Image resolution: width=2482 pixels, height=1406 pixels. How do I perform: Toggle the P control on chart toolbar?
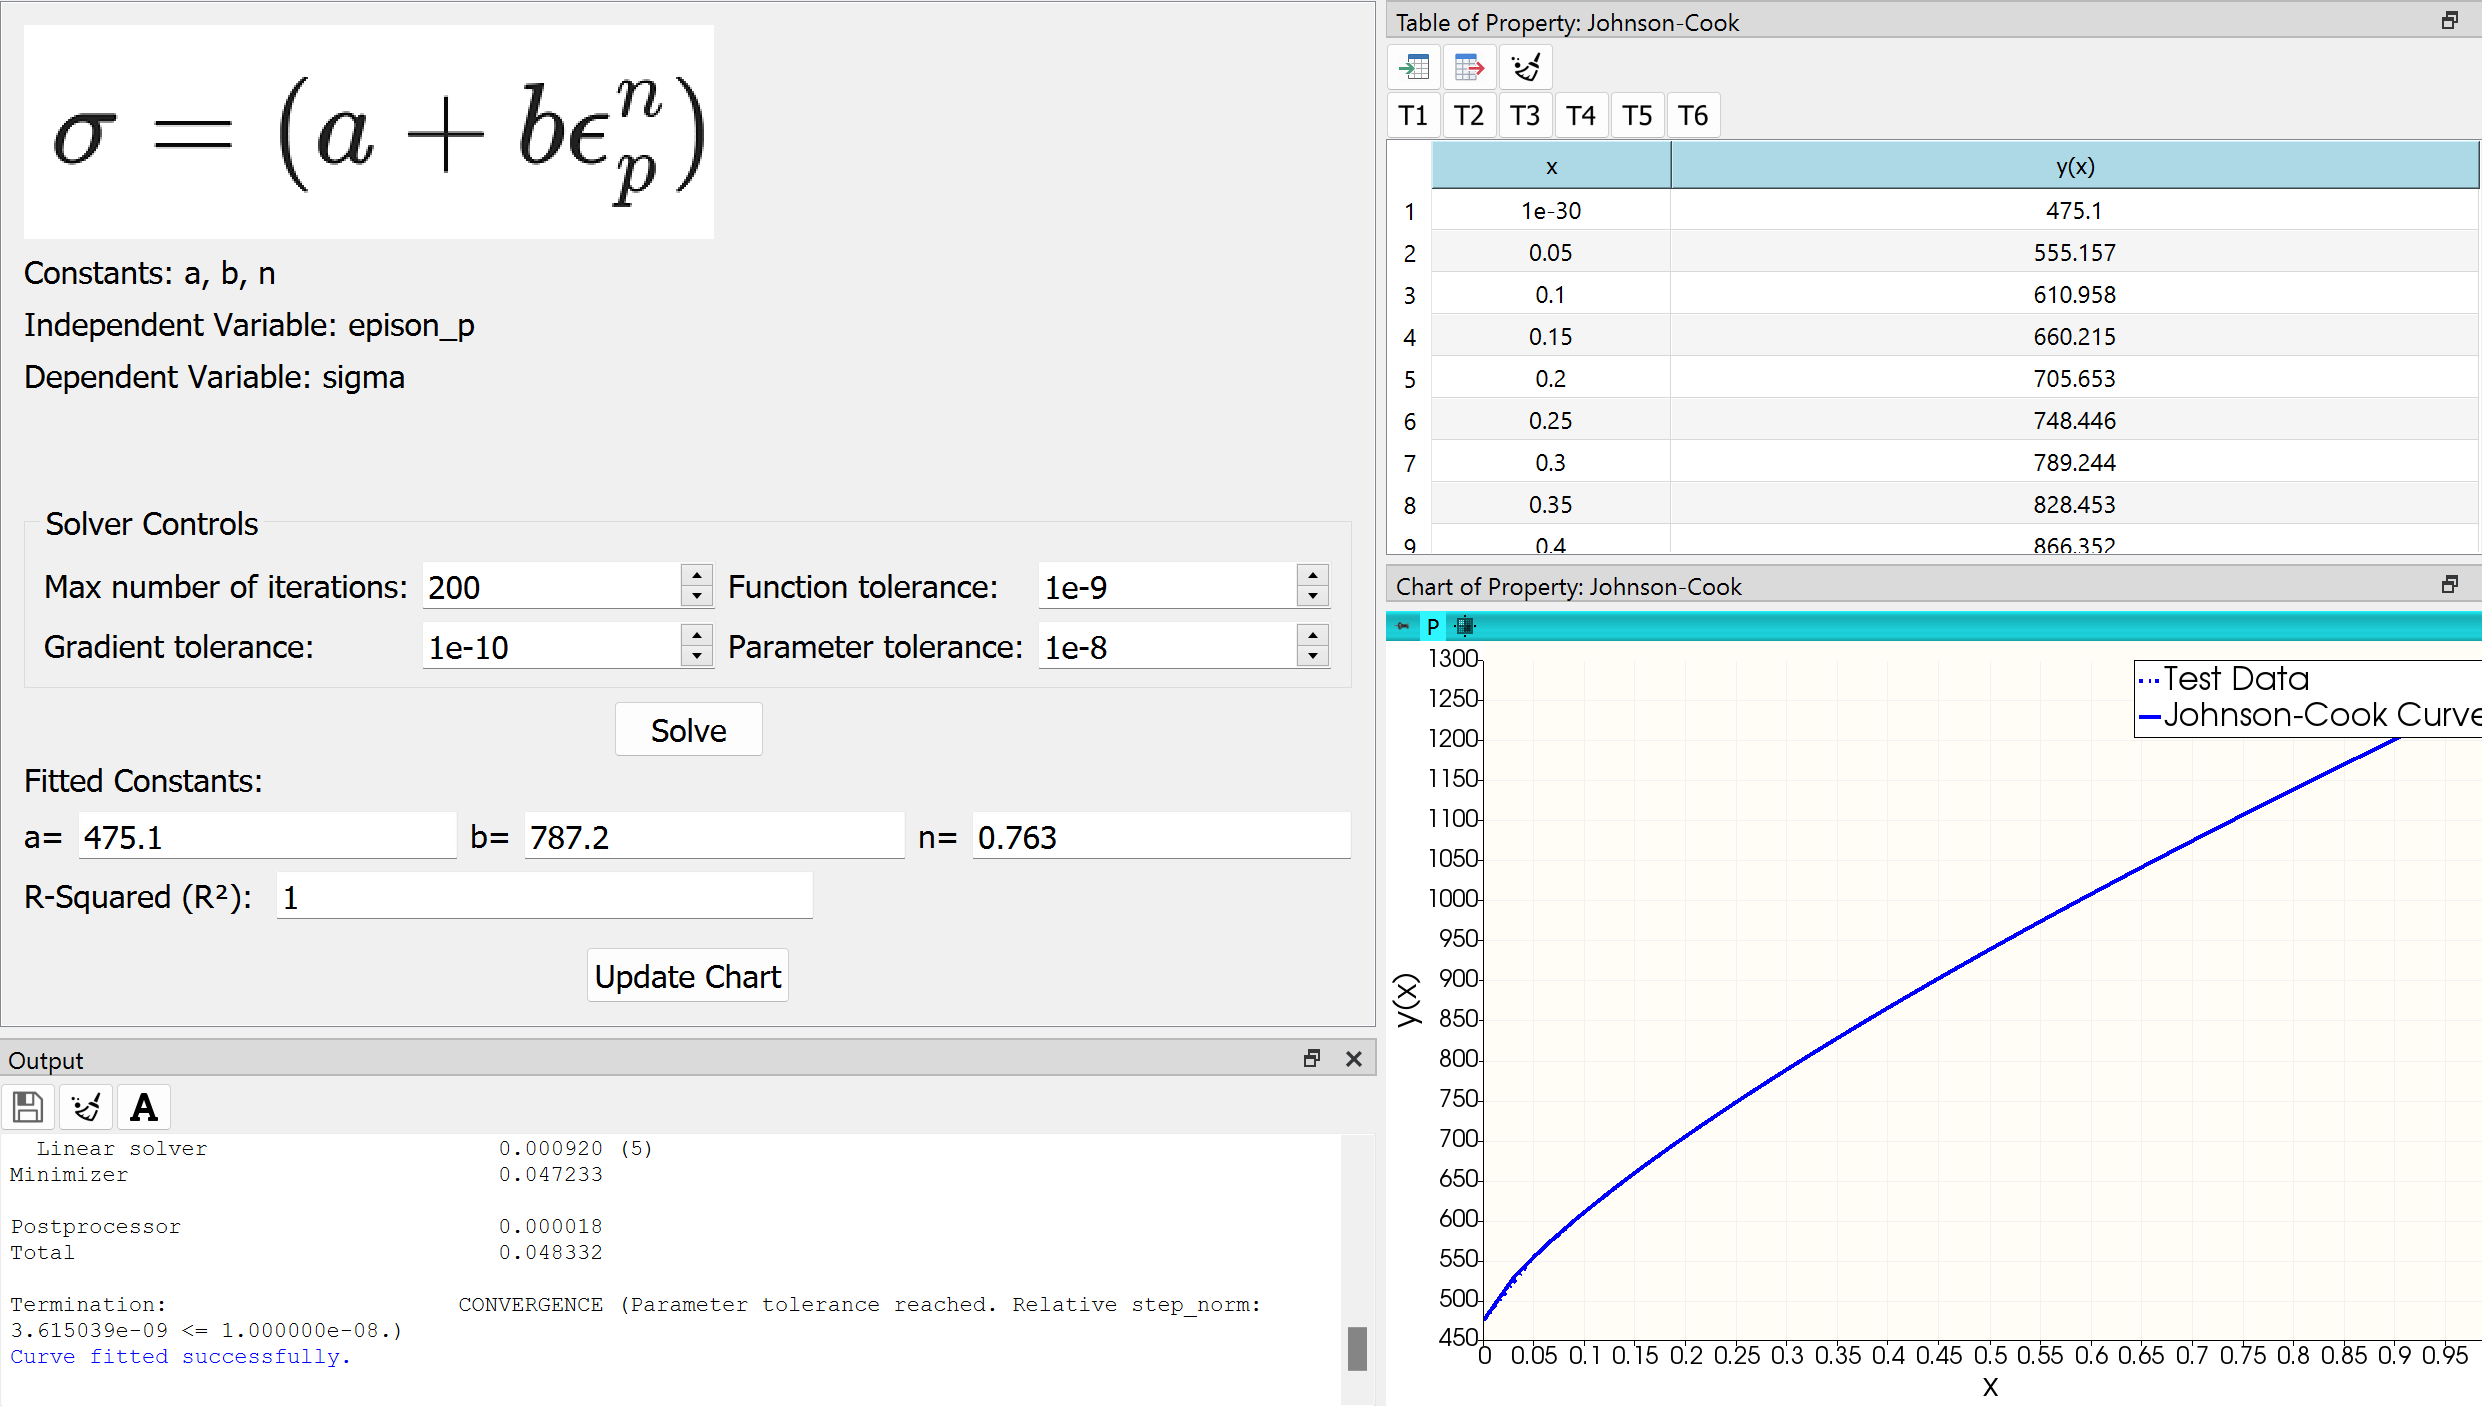1432,626
